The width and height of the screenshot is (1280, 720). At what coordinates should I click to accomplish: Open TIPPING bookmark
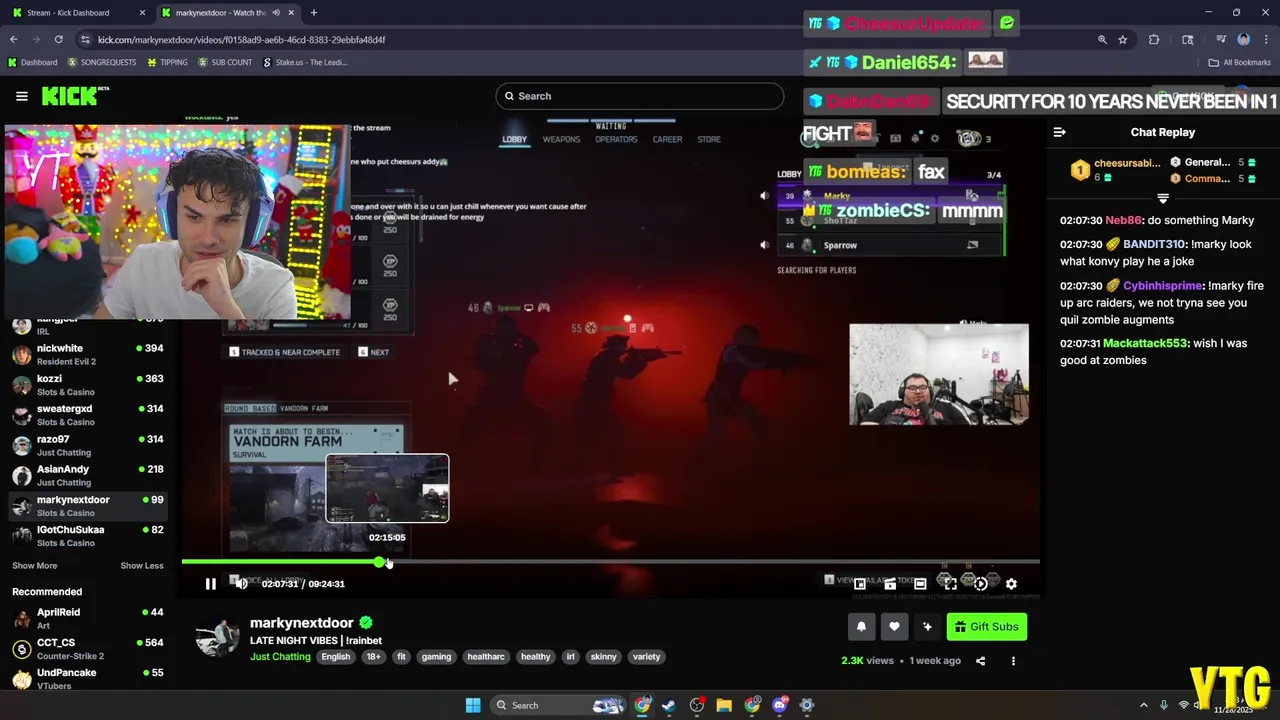[x=167, y=62]
